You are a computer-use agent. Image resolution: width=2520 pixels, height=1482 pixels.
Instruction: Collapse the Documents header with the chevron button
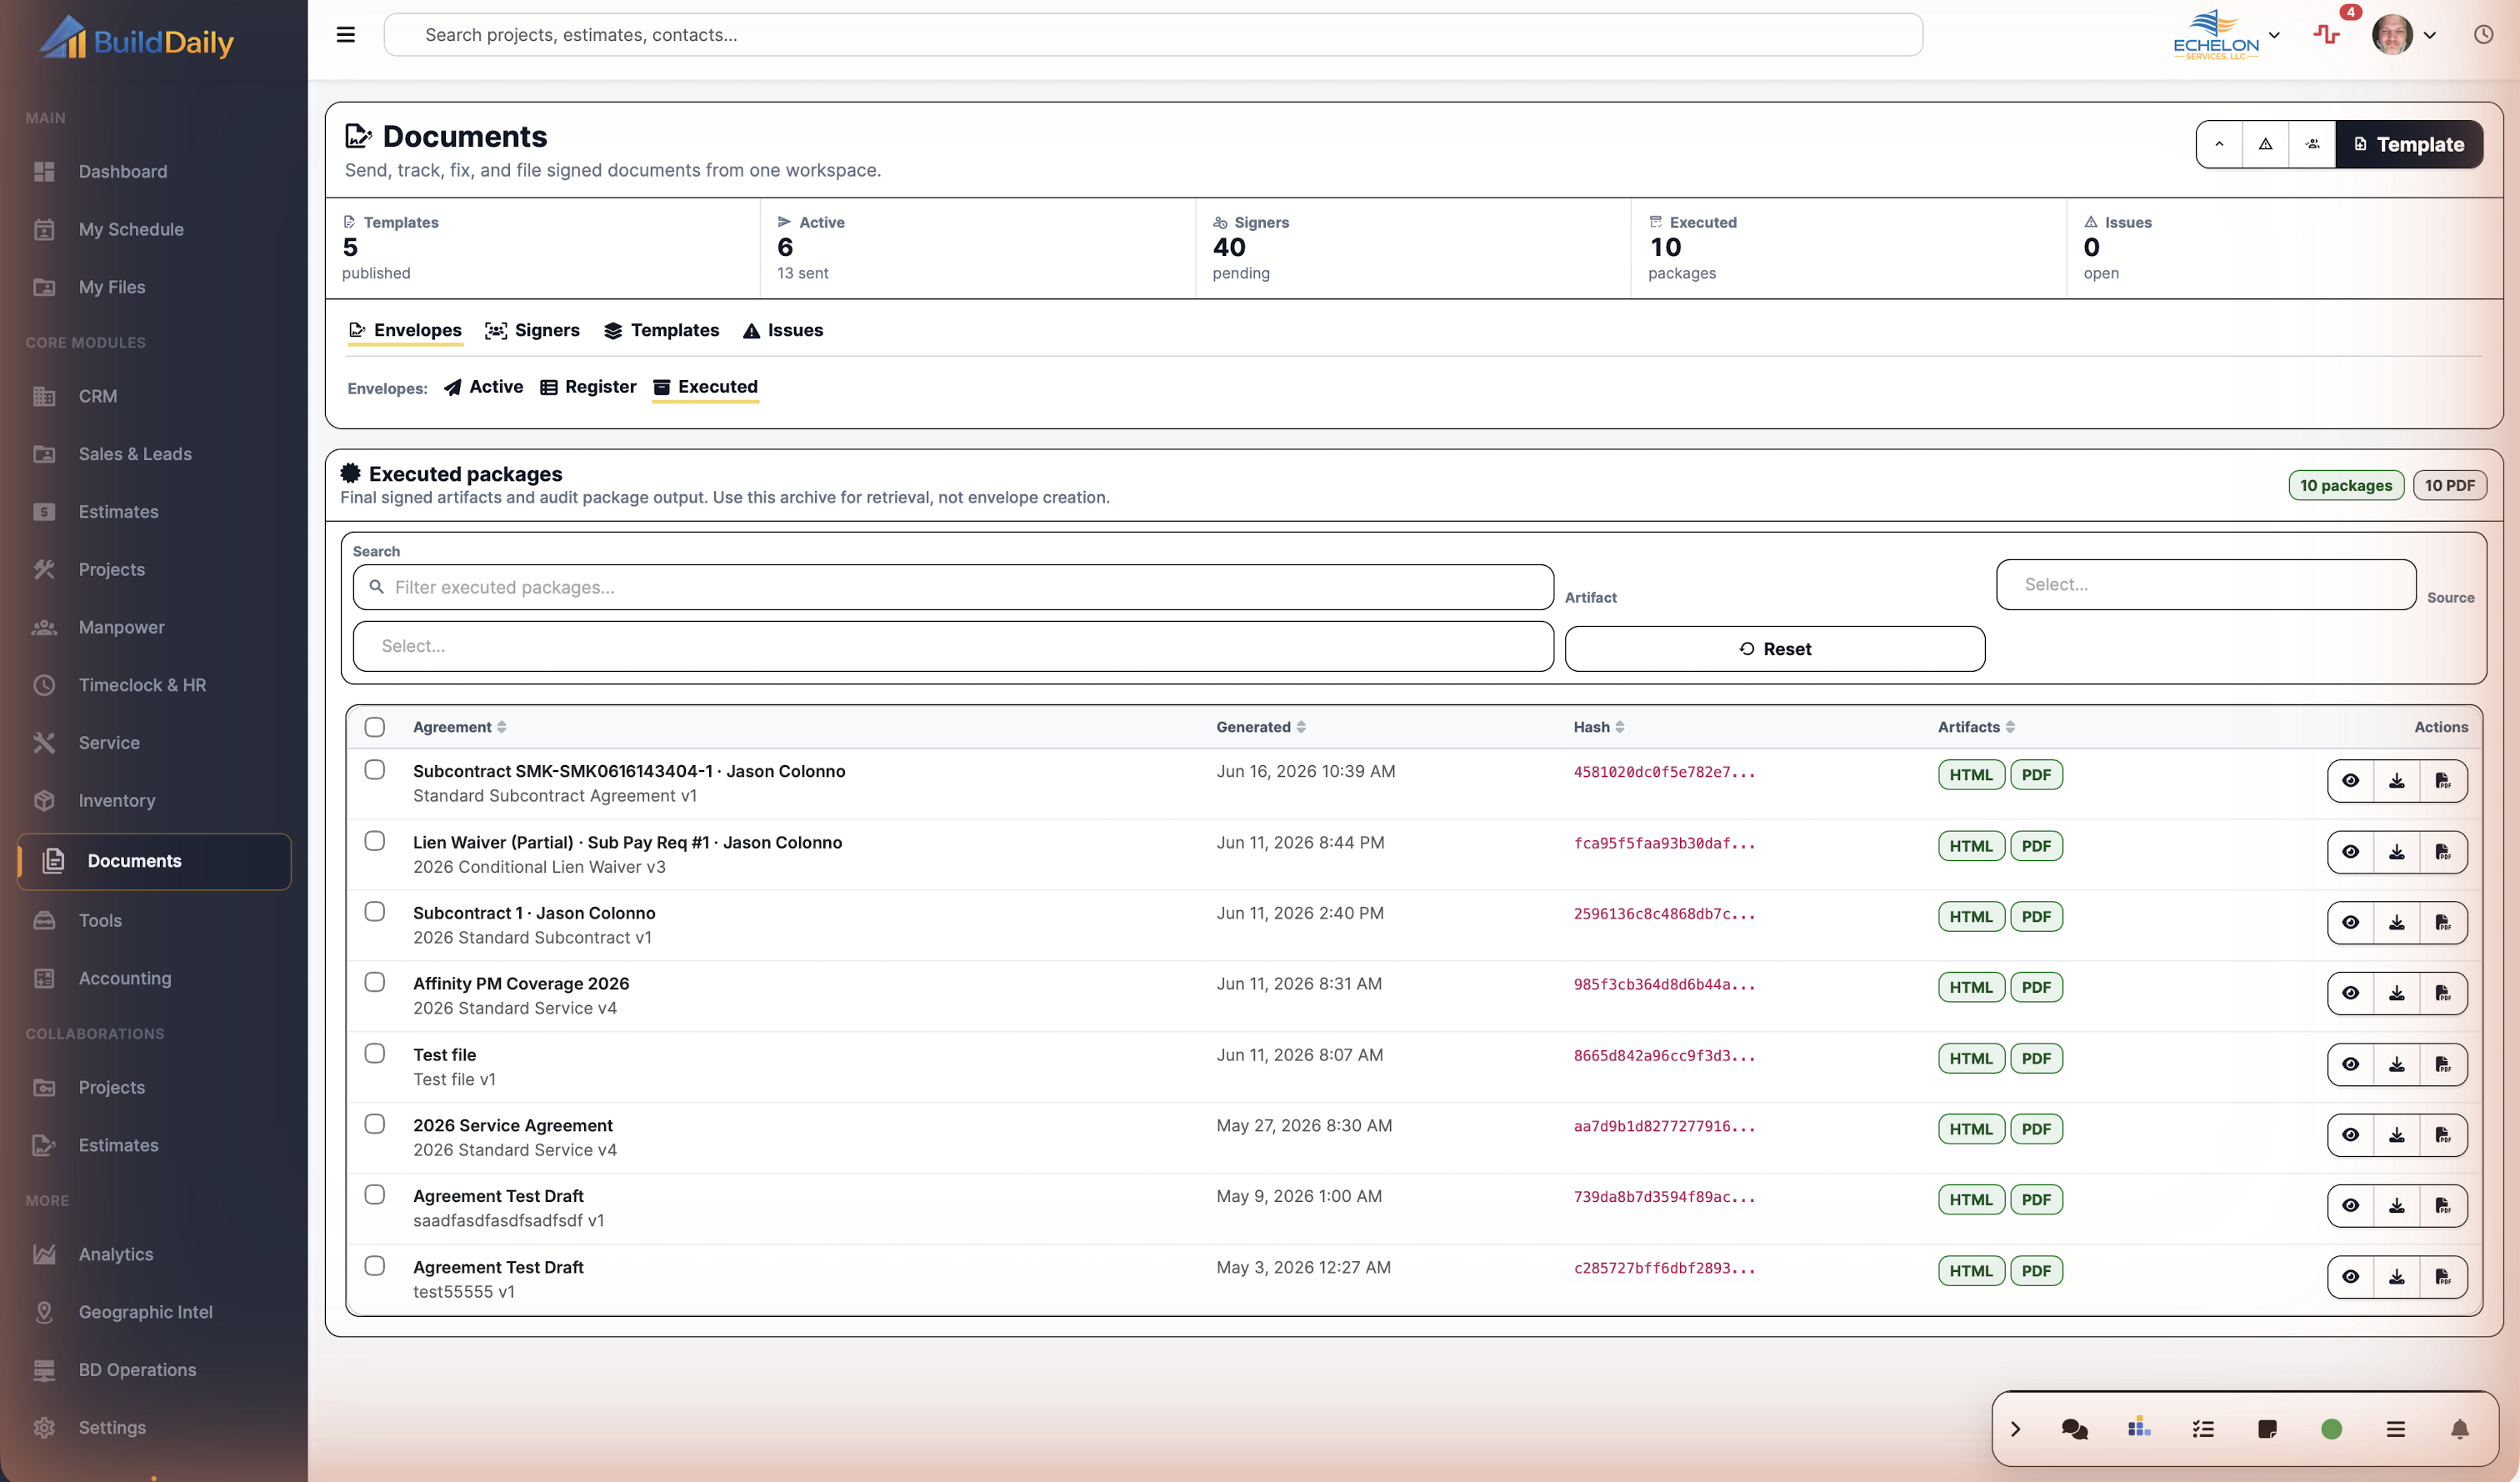coord(2219,144)
